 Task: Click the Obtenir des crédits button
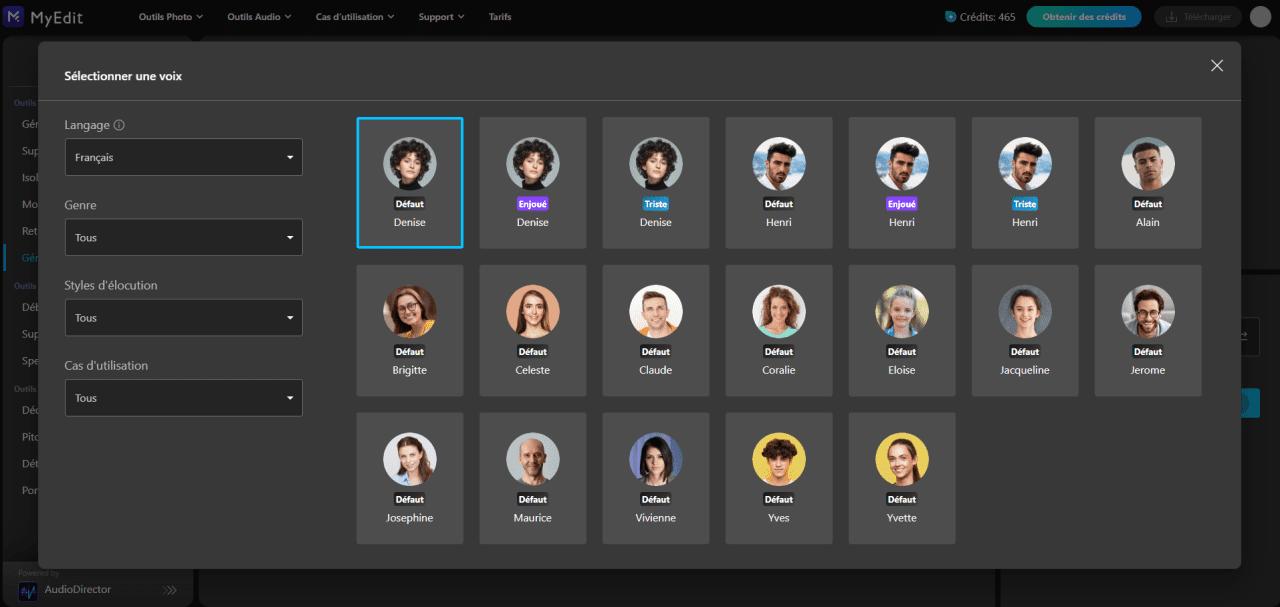[1084, 17]
